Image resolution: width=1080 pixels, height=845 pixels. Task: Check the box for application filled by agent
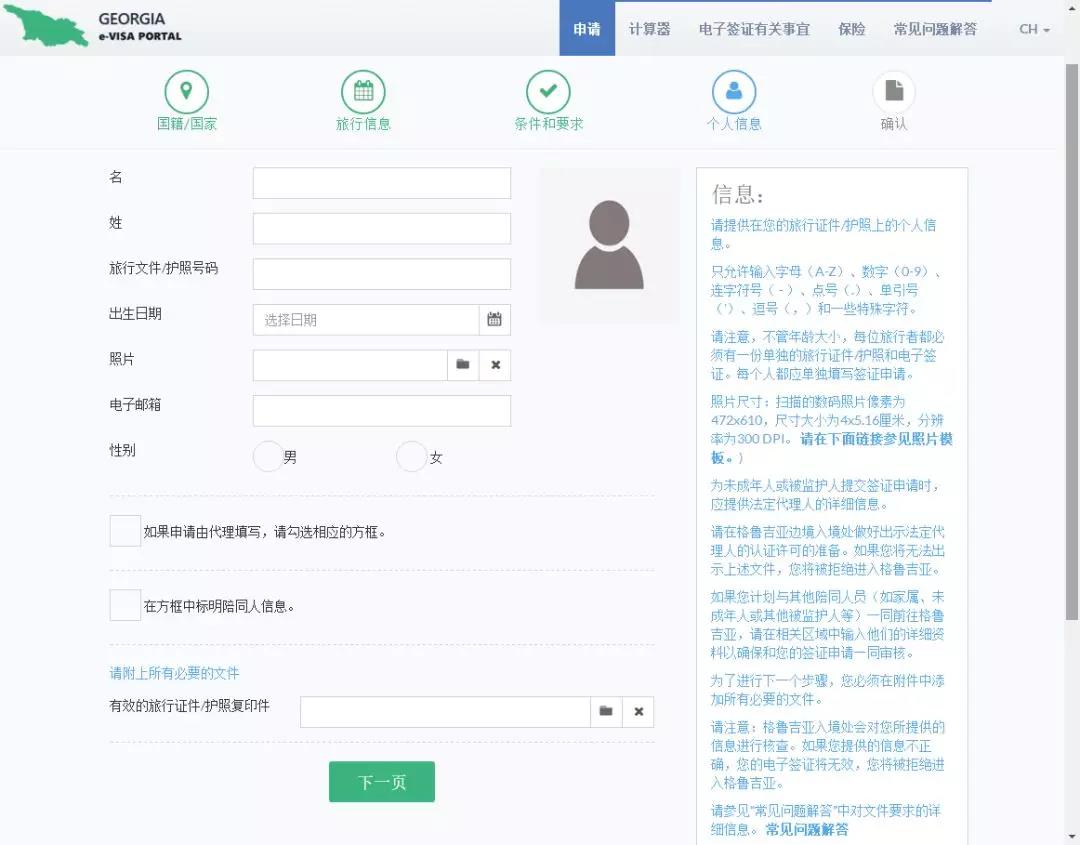coord(125,531)
